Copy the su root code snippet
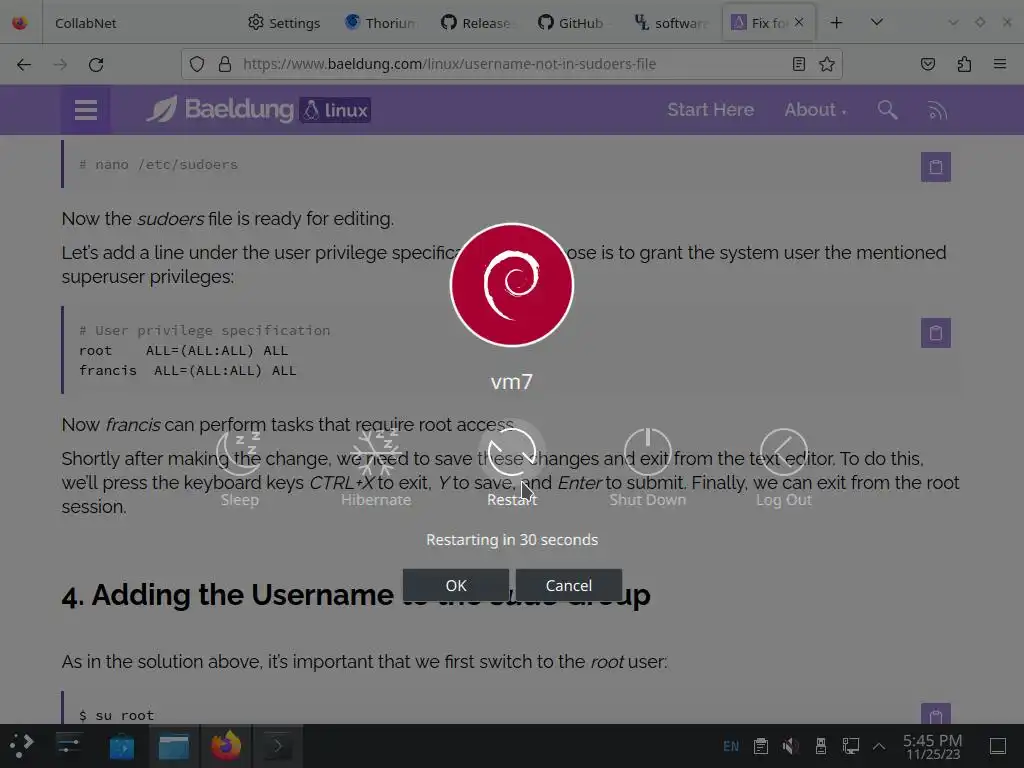This screenshot has height=768, width=1024. [x=936, y=714]
